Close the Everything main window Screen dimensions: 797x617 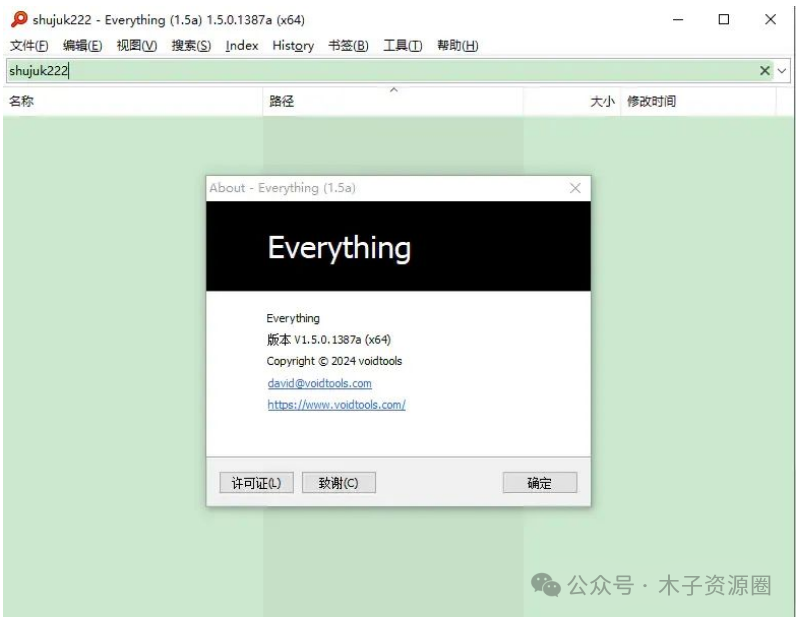771,19
